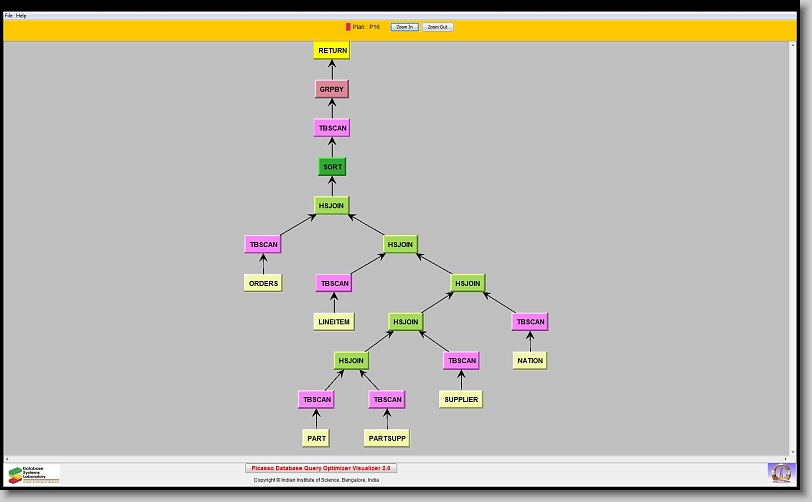Select the GRPBY operator node
812x502 pixels.
tap(331, 89)
